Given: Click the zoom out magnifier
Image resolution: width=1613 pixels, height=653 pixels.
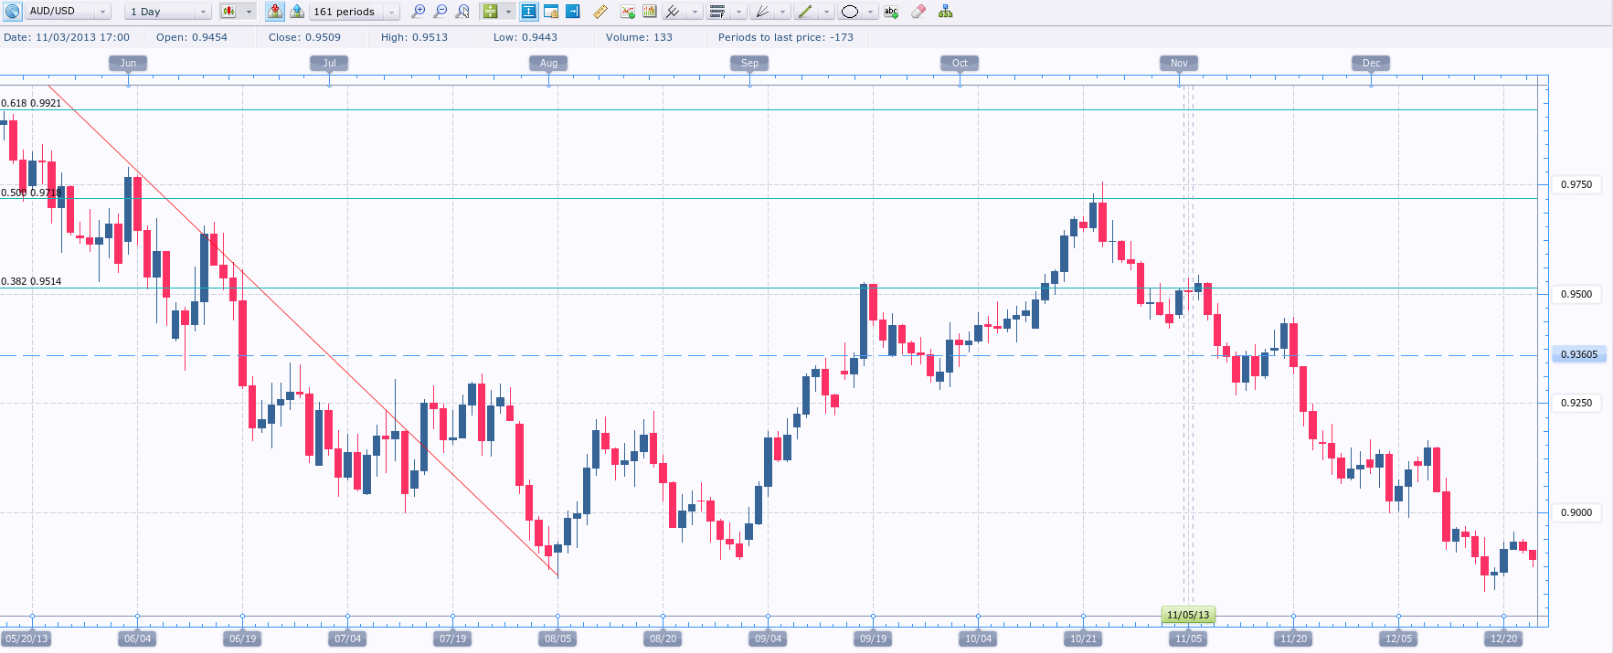Looking at the screenshot, I should 440,11.
